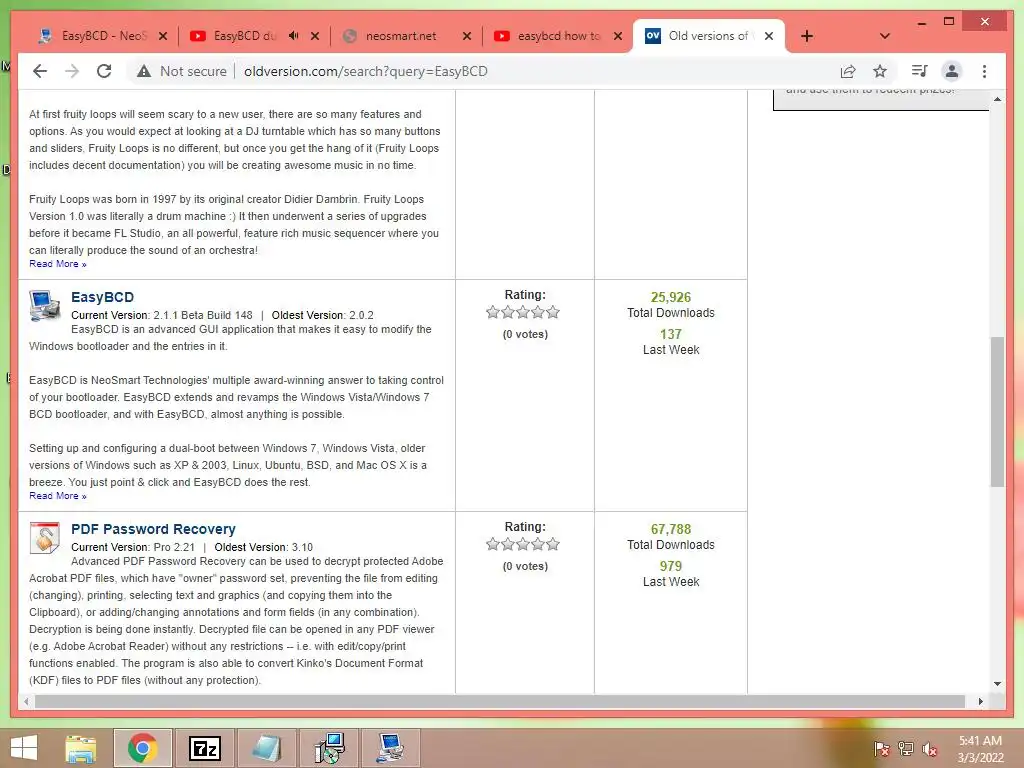Click the horizontal scrollbar left arrow
Screen dimensions: 1024x768
click(x=26, y=701)
